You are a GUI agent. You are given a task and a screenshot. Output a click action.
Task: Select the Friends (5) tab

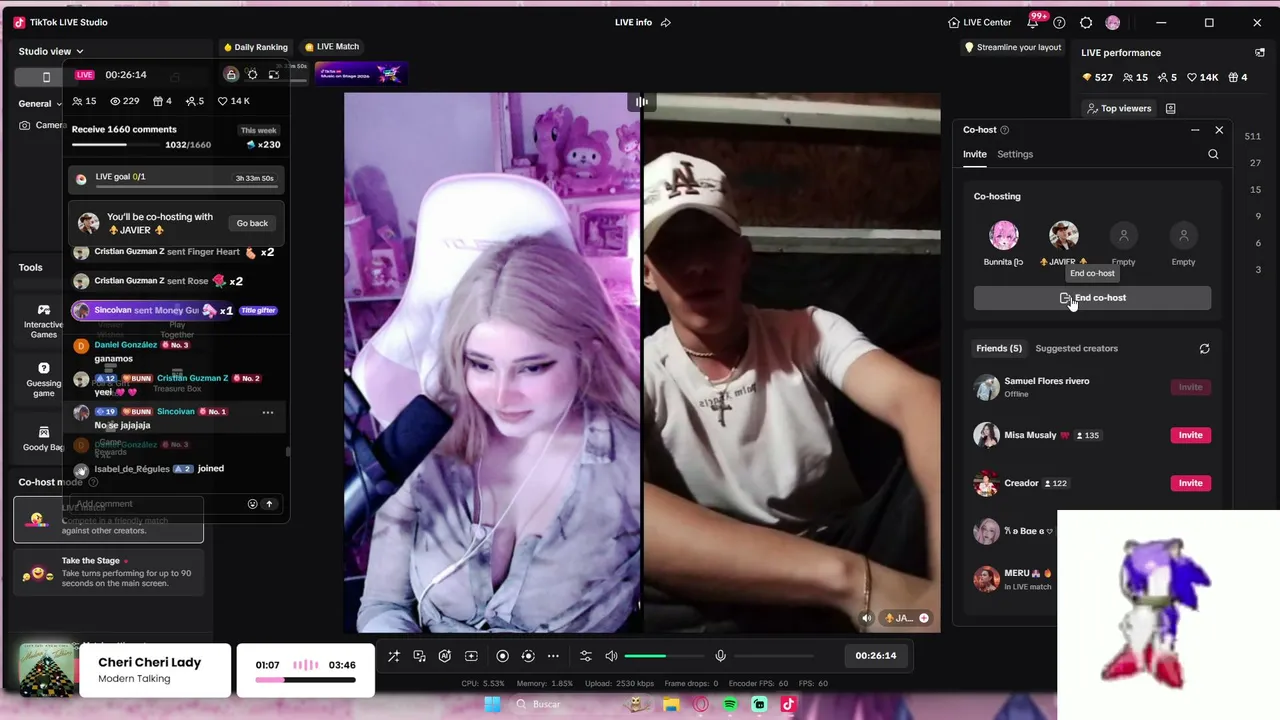(x=999, y=349)
